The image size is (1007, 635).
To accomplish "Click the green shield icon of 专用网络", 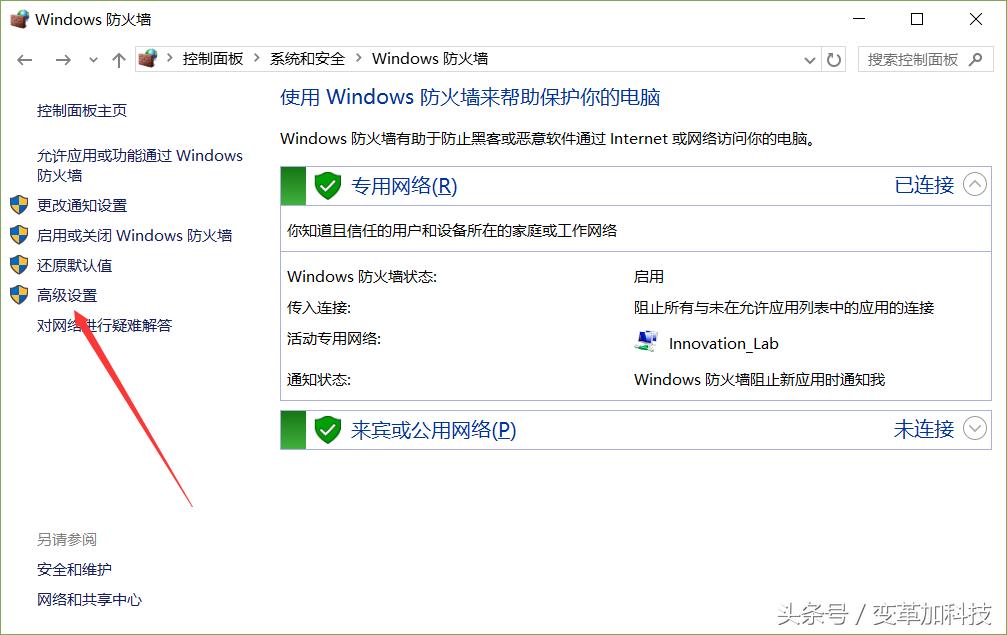I will coord(327,185).
